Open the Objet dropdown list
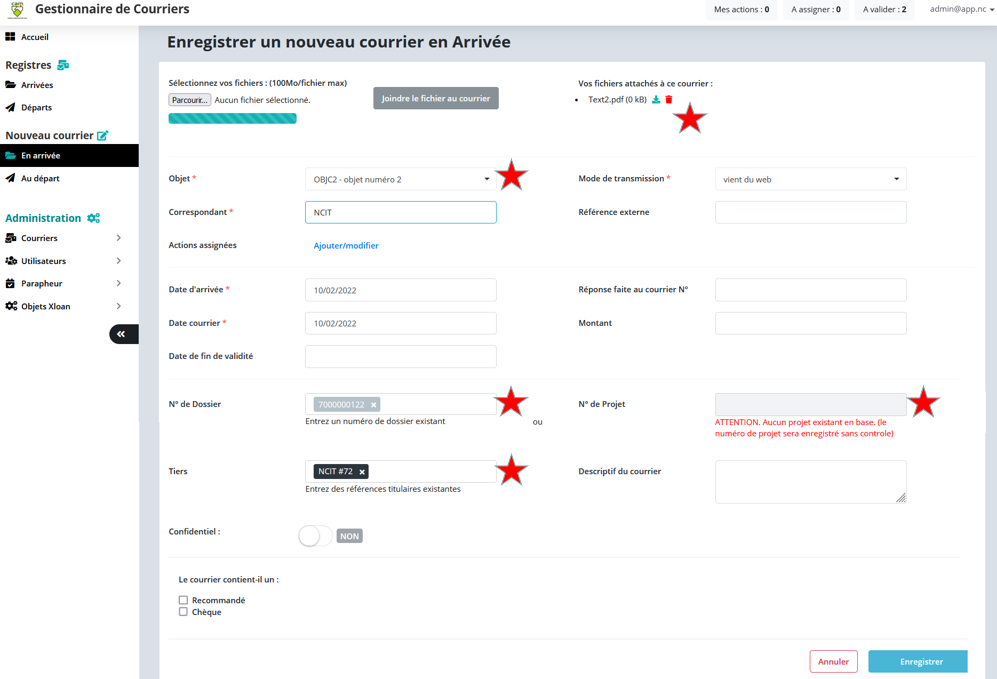Image resolution: width=997 pixels, height=679 pixels. coord(400,180)
